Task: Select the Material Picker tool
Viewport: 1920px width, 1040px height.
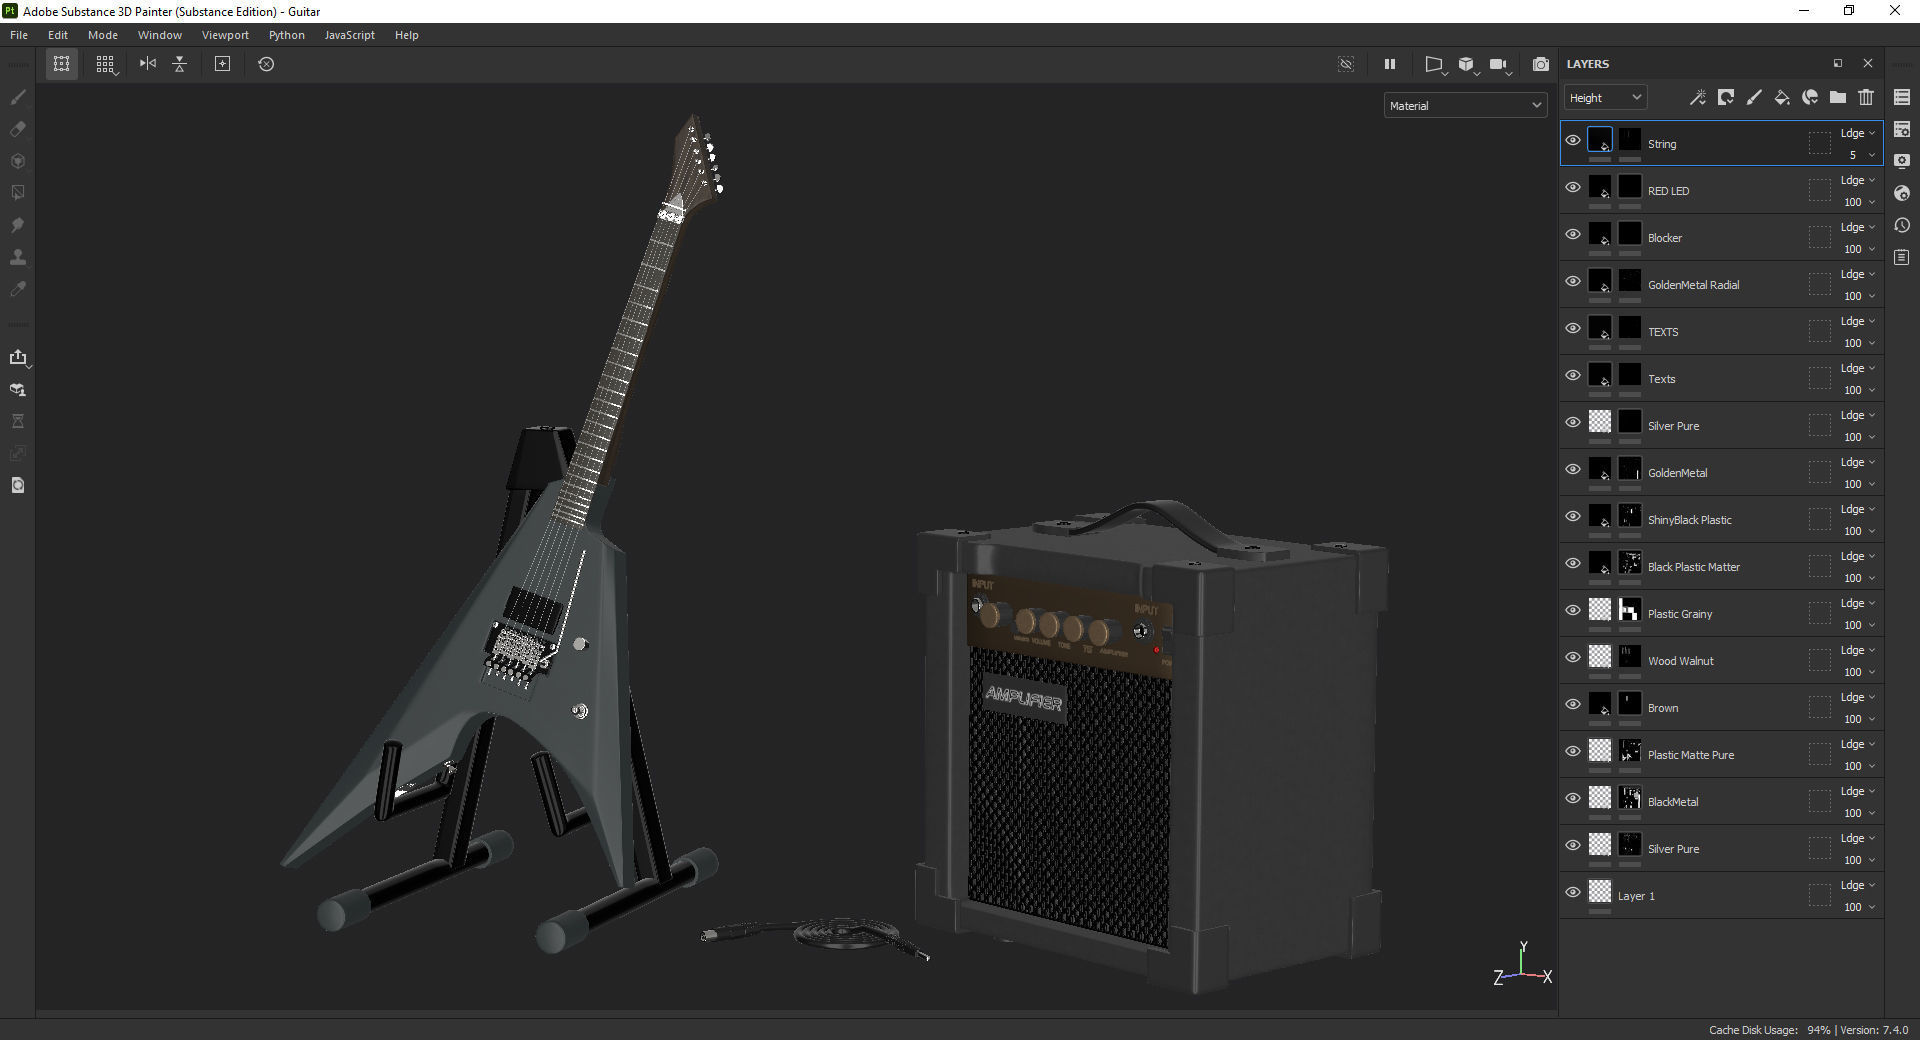Action: coord(18,289)
